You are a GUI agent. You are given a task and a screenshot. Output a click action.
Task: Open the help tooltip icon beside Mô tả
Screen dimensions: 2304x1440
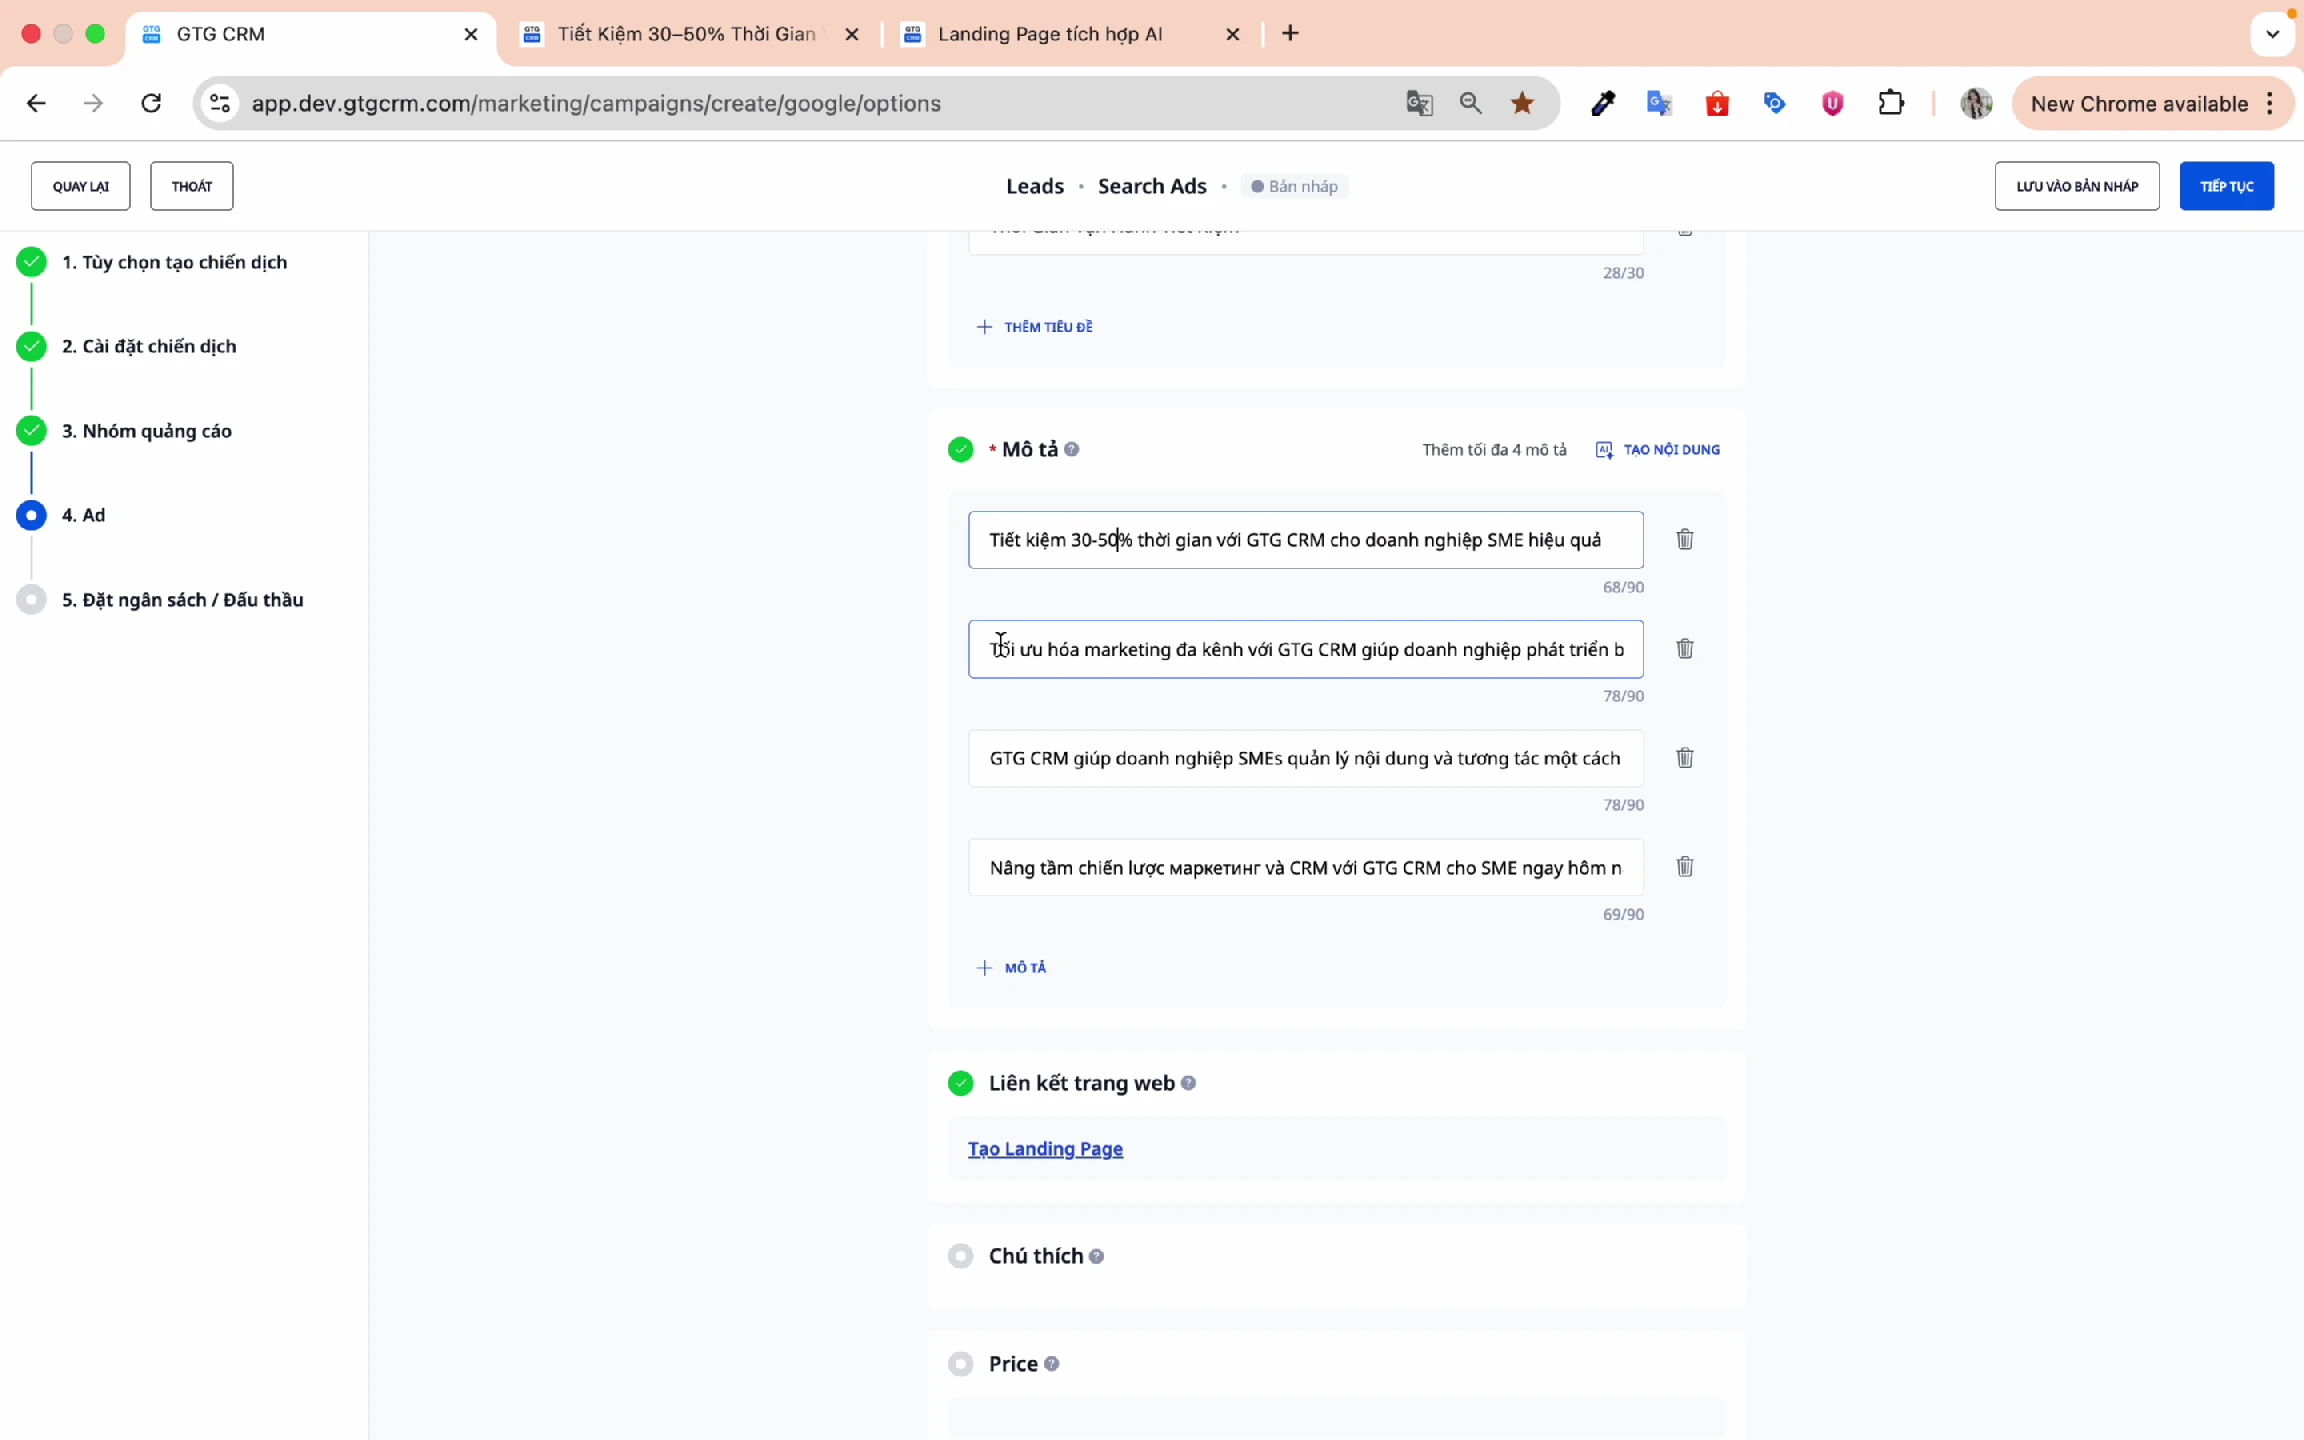(x=1073, y=450)
